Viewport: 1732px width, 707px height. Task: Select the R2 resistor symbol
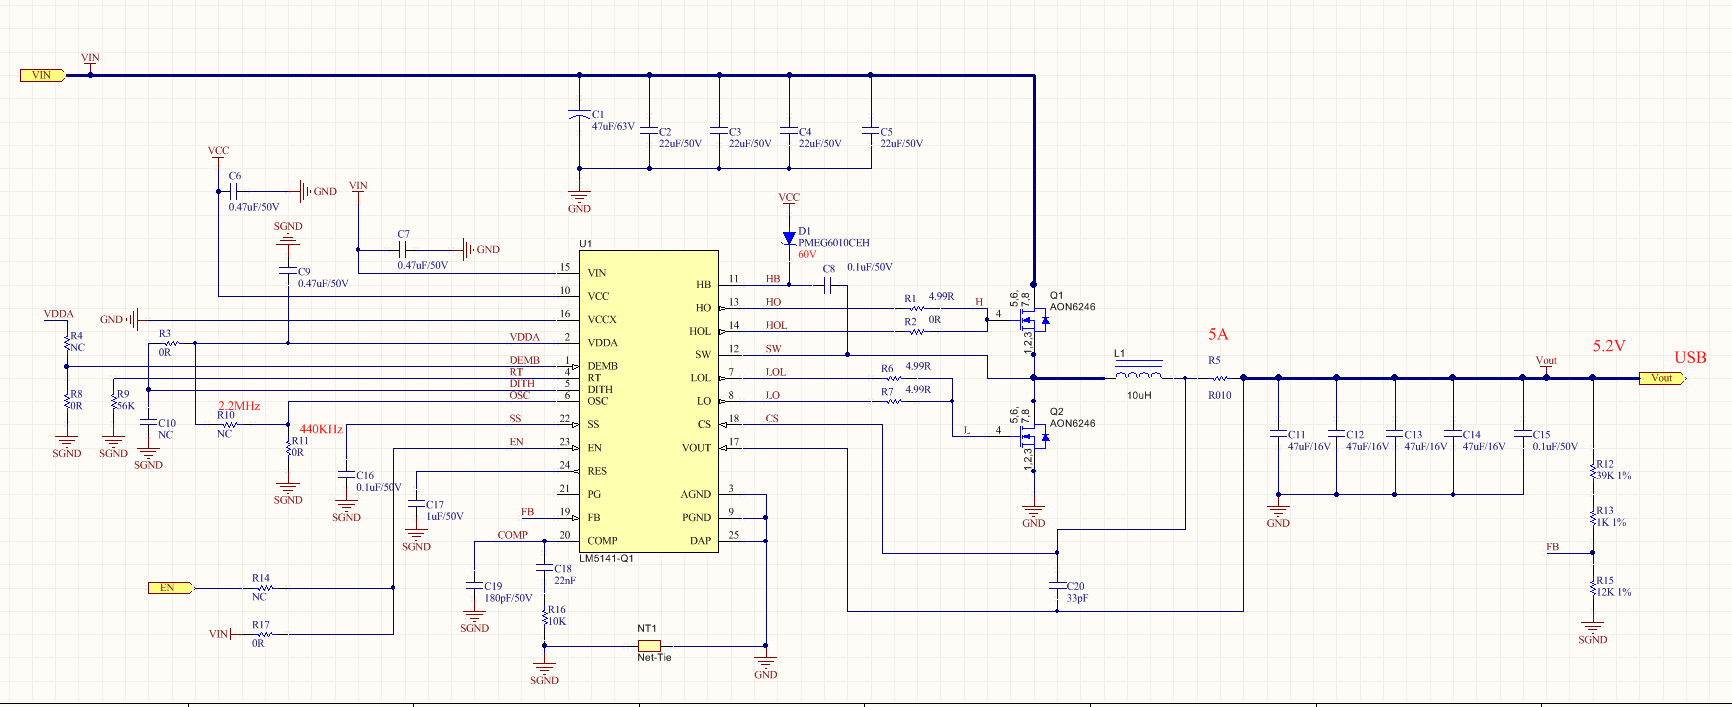tap(916, 332)
